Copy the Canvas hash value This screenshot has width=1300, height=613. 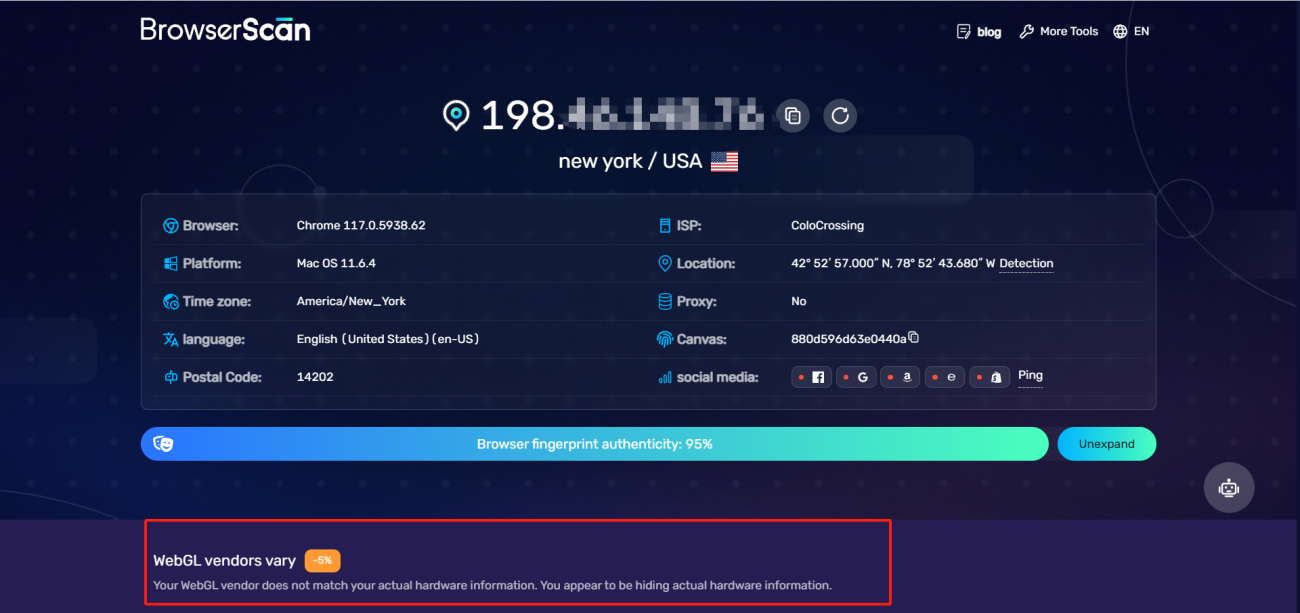point(913,338)
